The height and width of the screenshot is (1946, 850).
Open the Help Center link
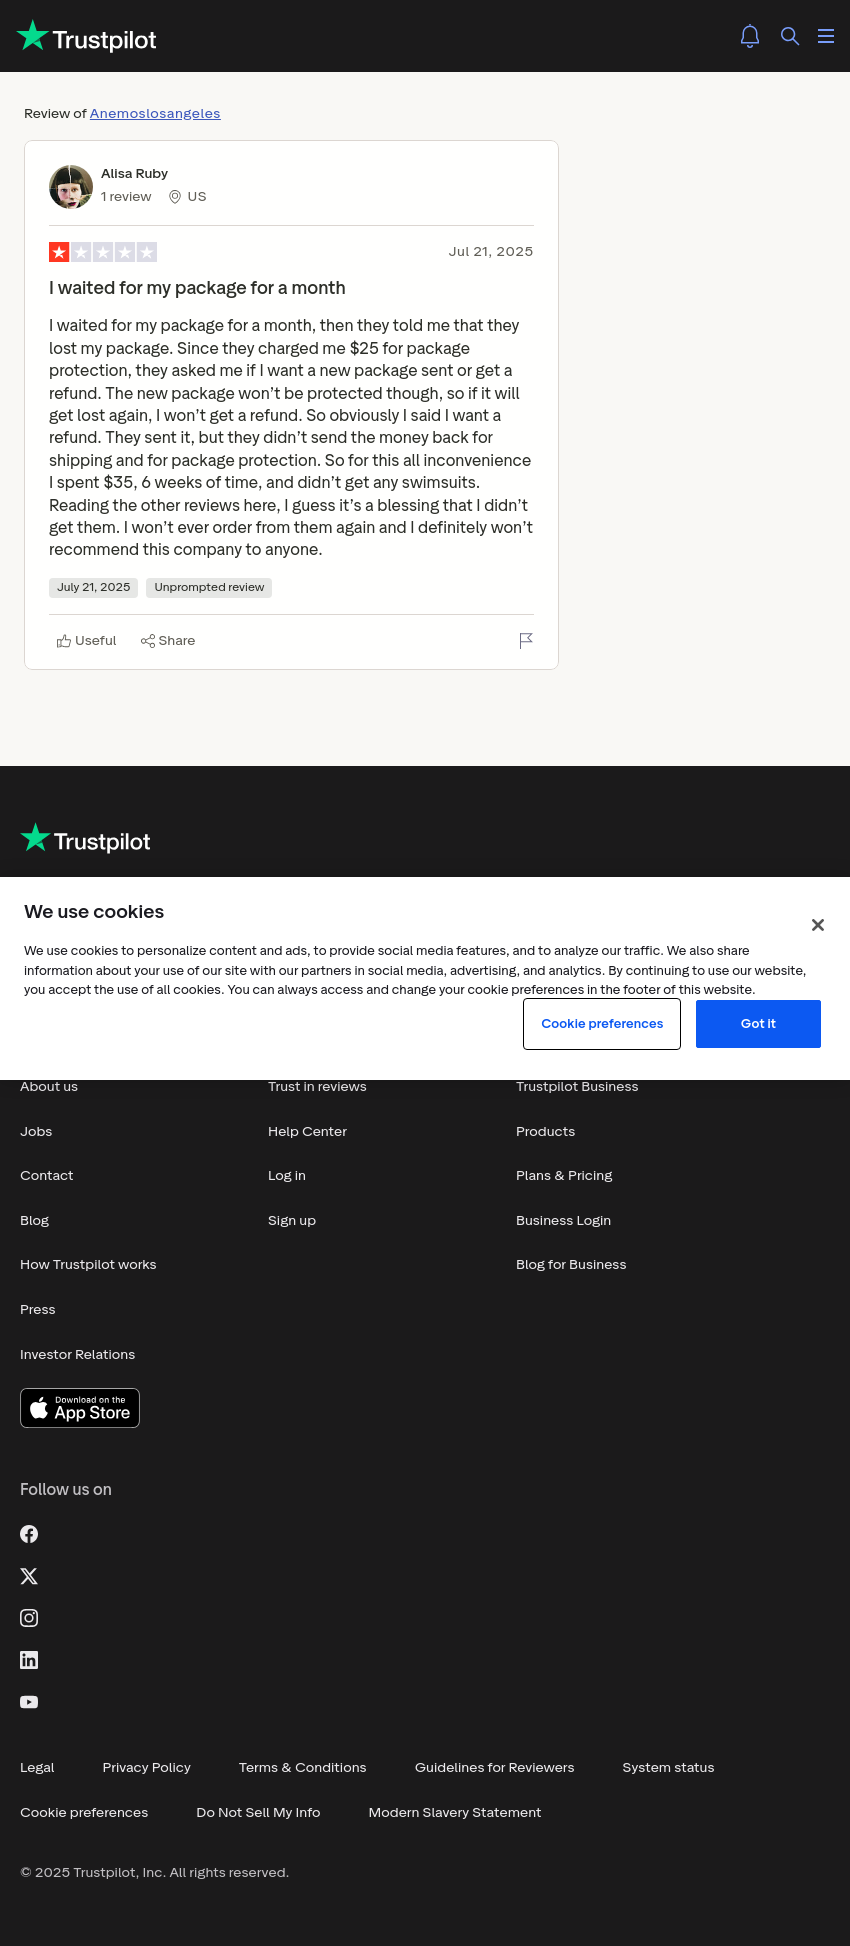tap(308, 1132)
